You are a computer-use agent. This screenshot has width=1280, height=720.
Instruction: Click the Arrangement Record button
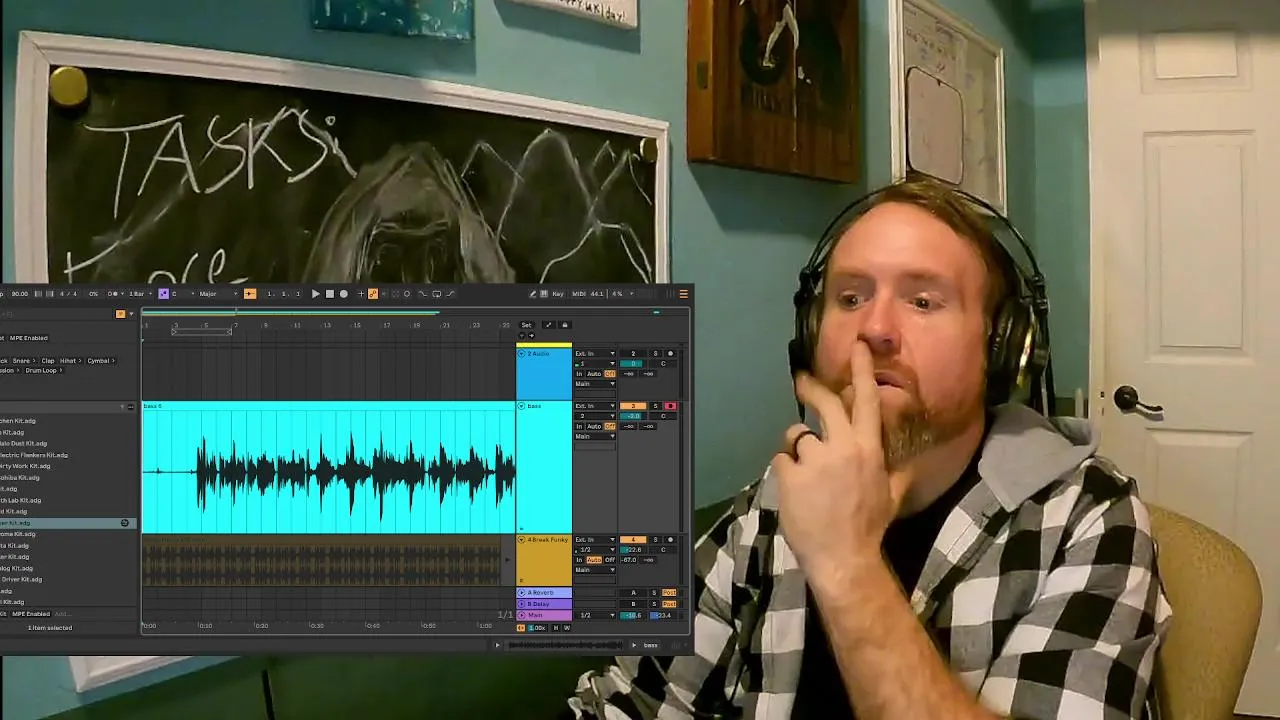344,294
